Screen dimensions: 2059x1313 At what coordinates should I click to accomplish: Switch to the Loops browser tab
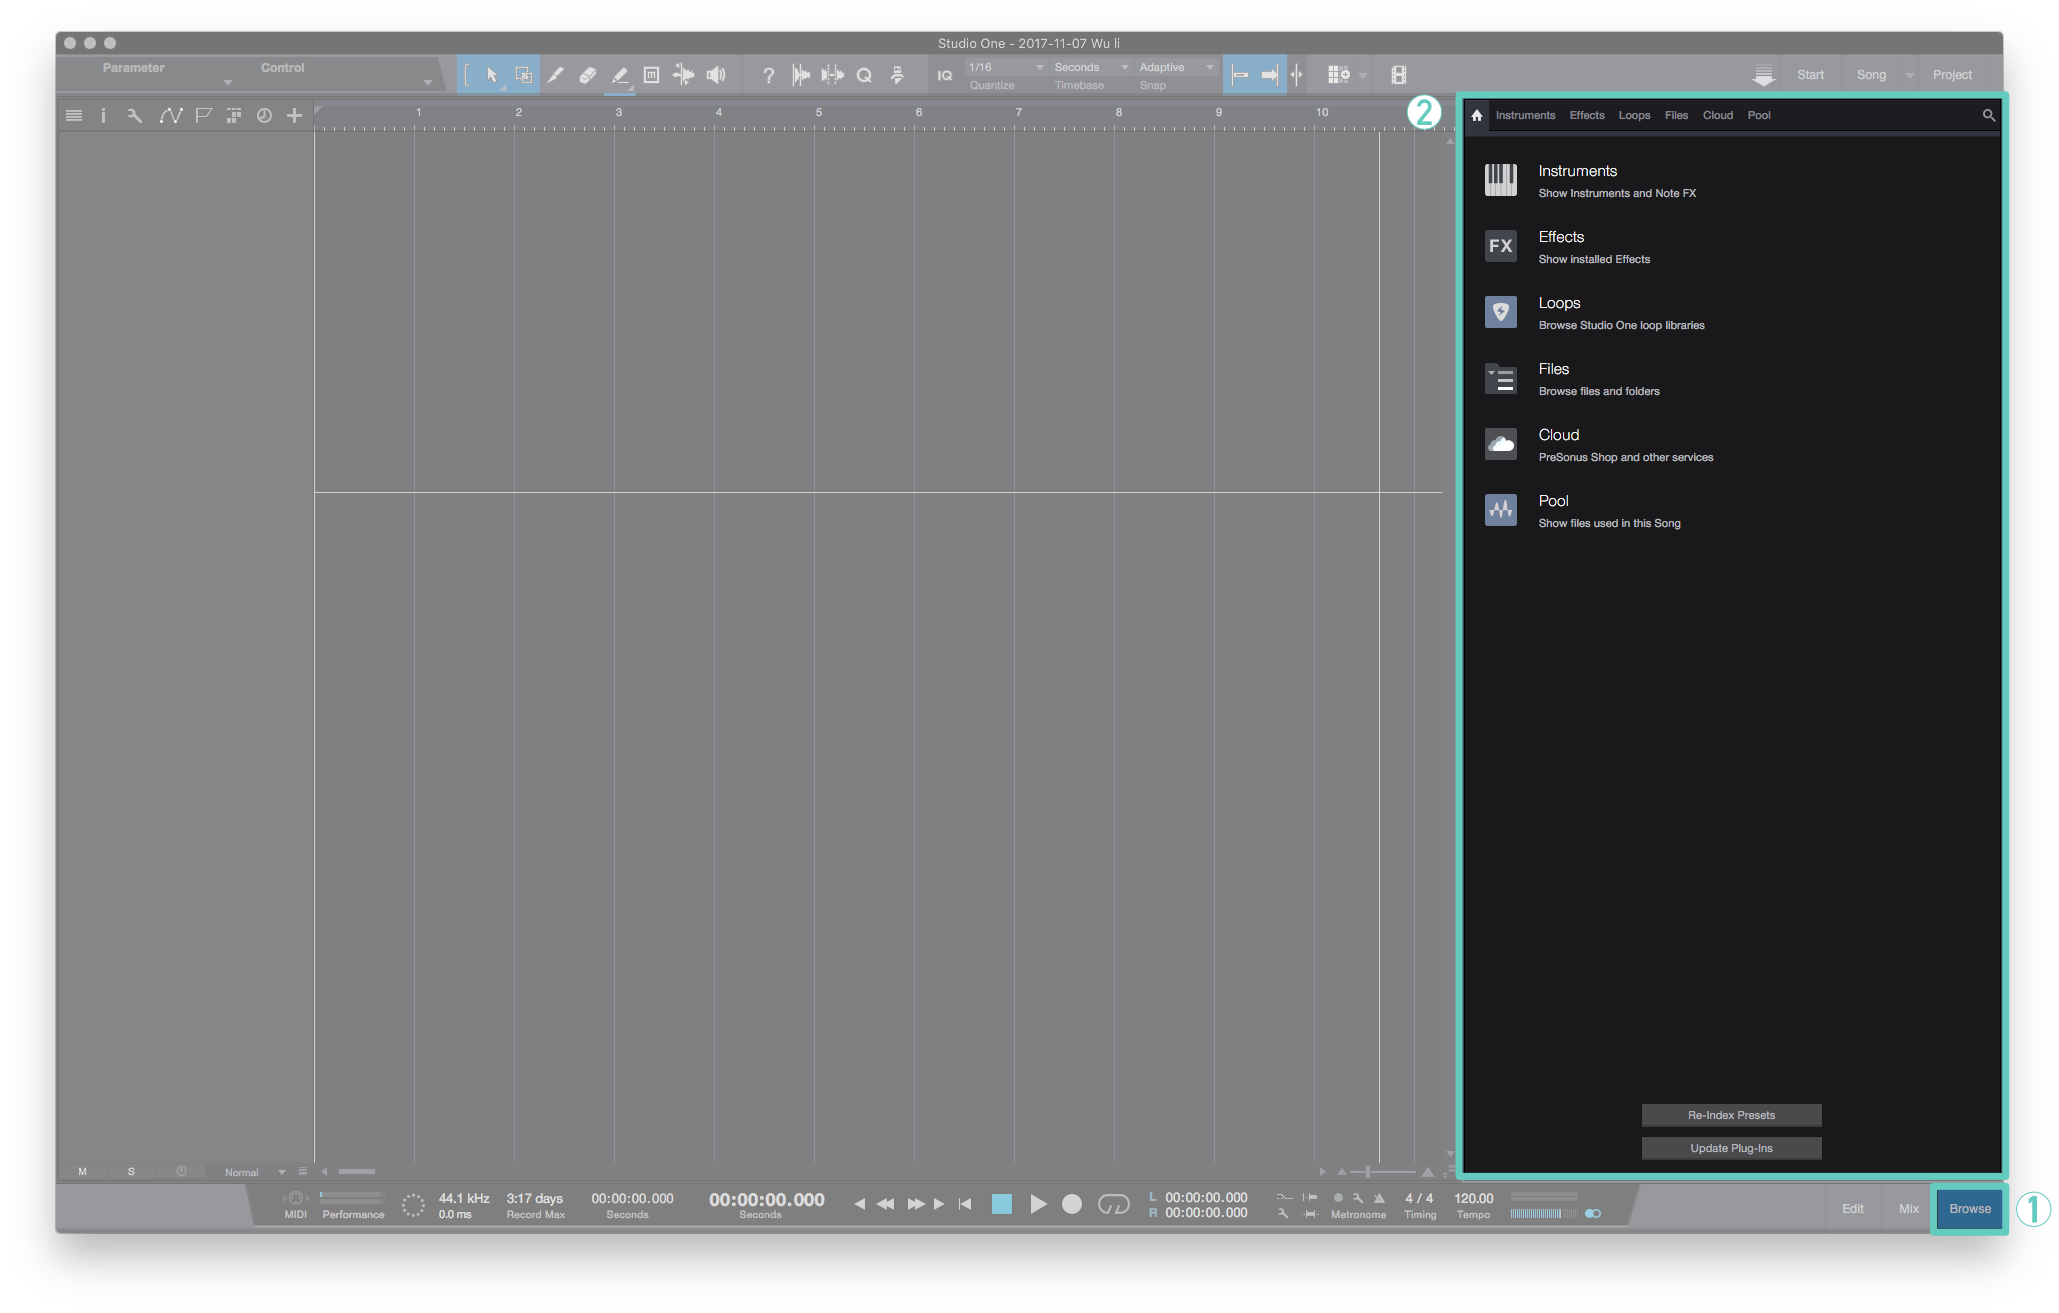click(x=1634, y=115)
